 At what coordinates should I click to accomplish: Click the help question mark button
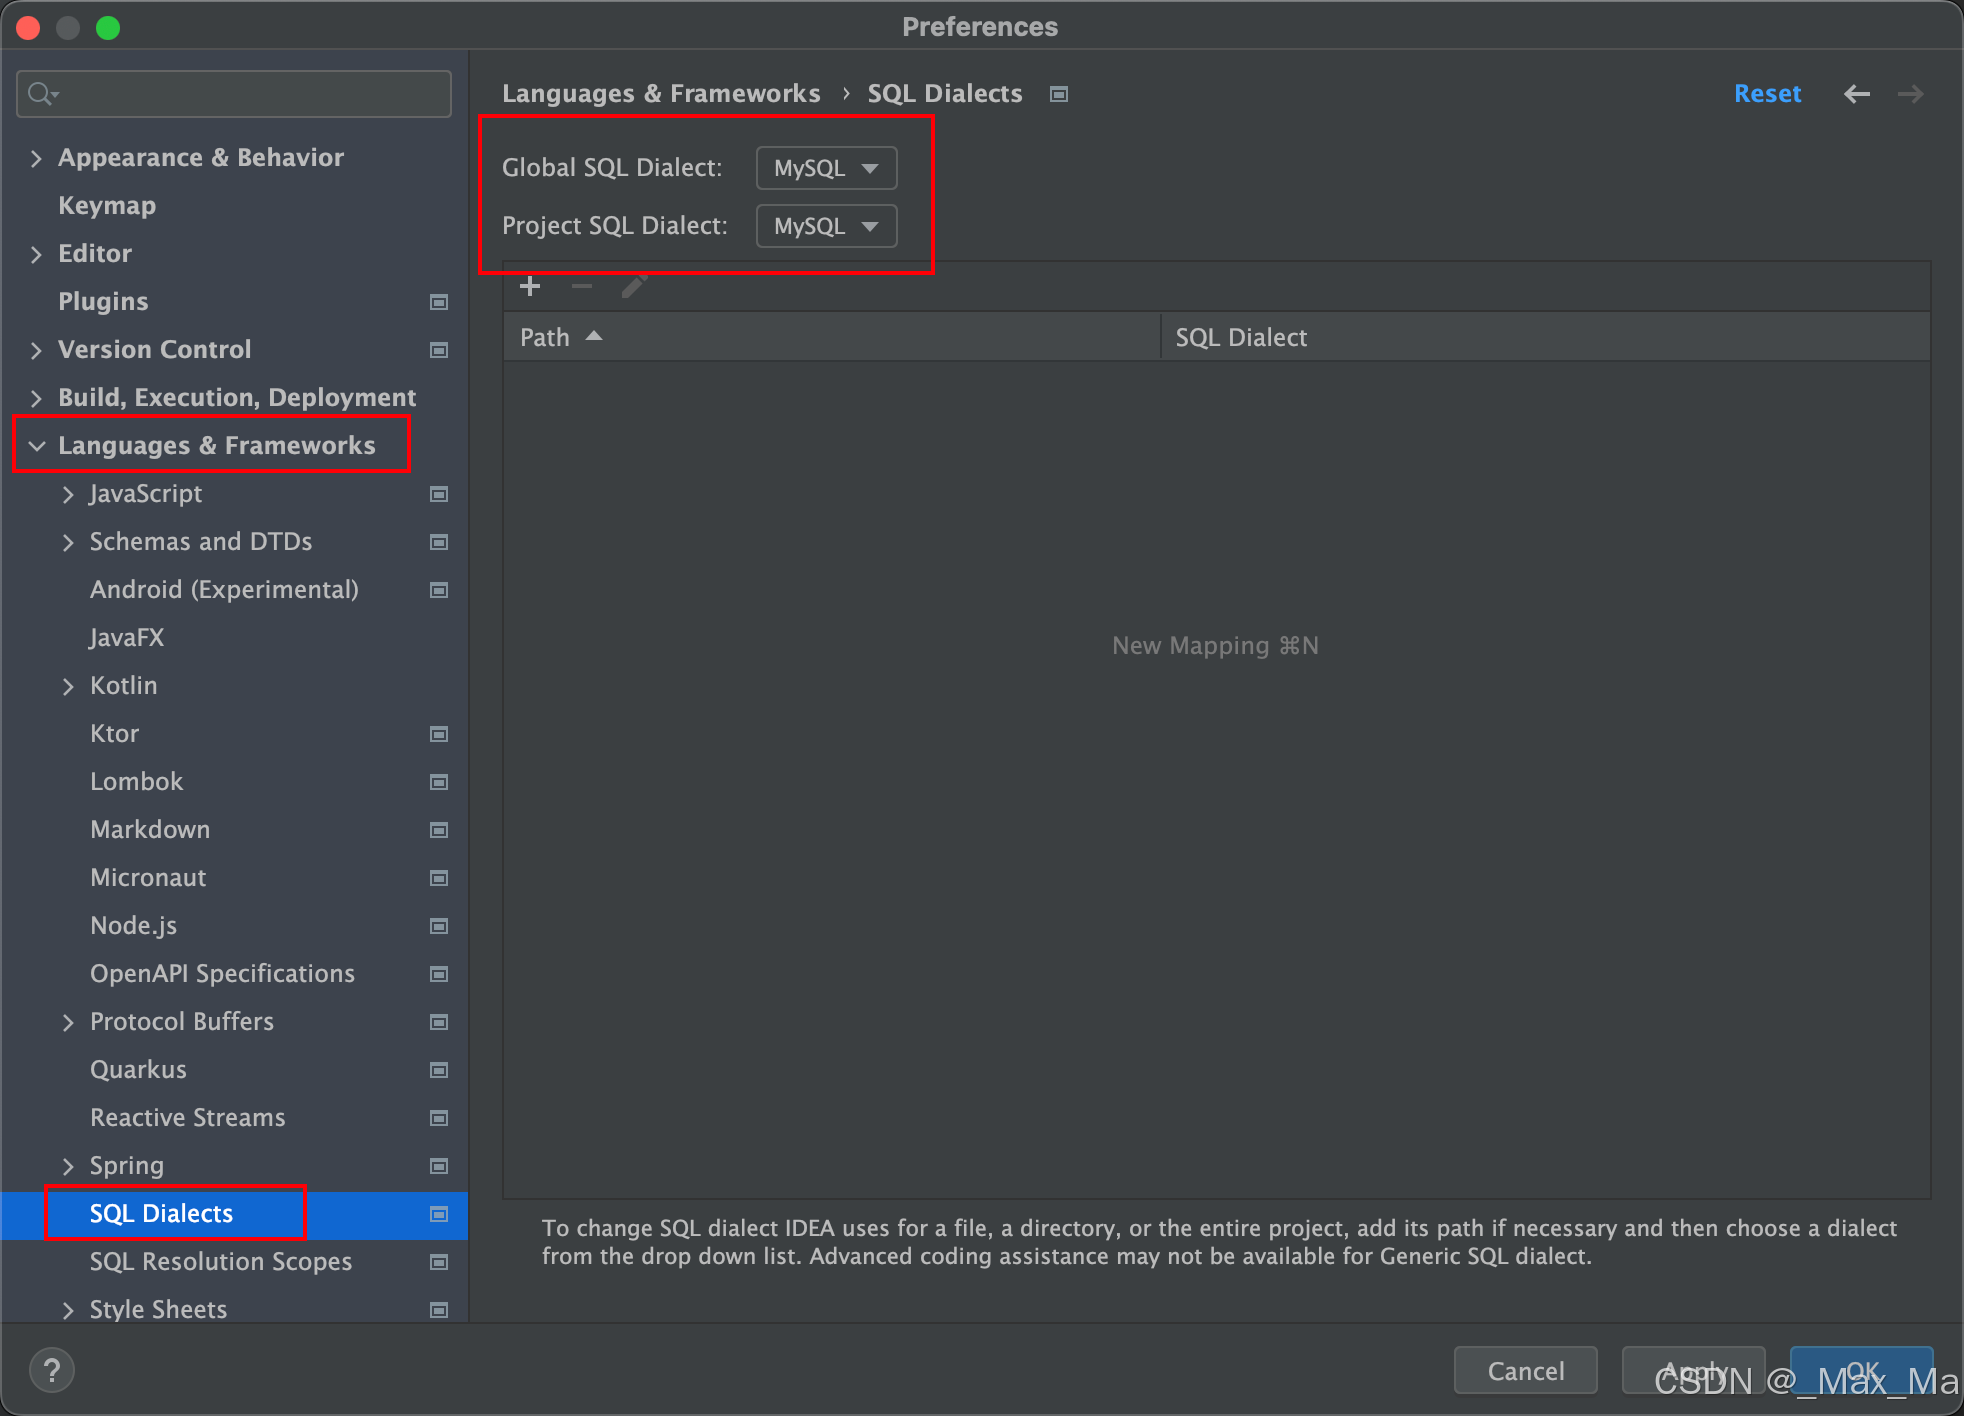(52, 1370)
